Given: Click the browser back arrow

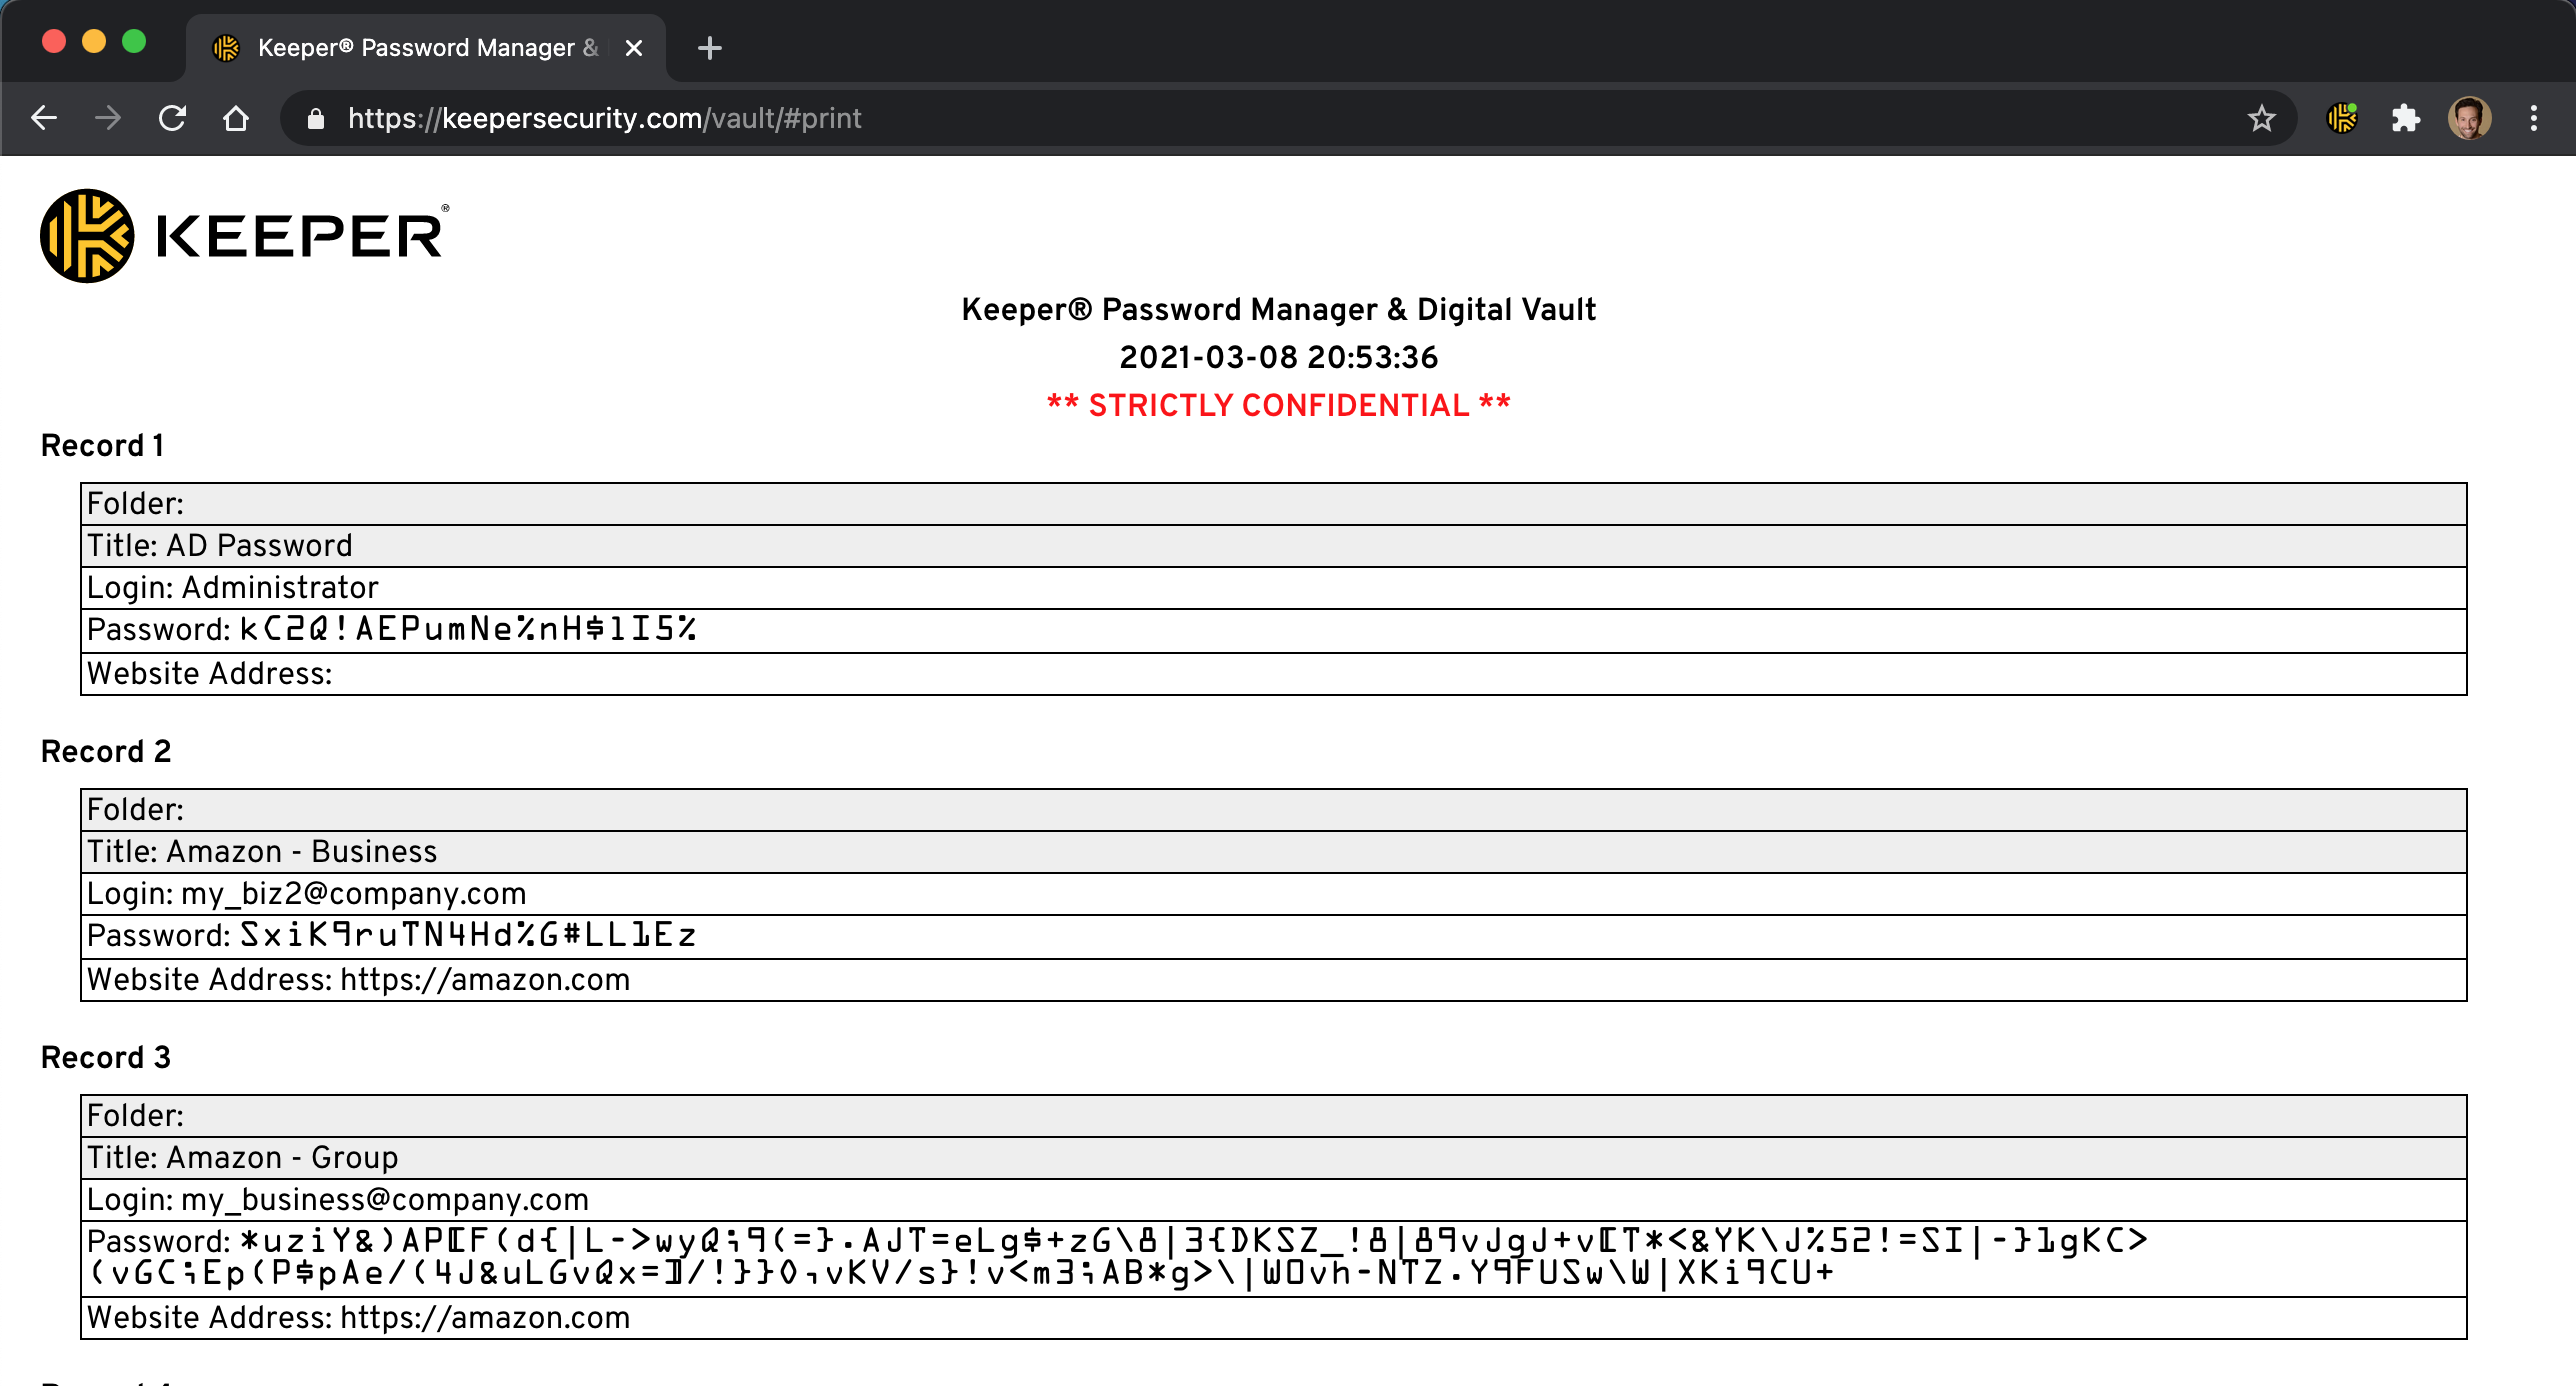Looking at the screenshot, I should 44,118.
